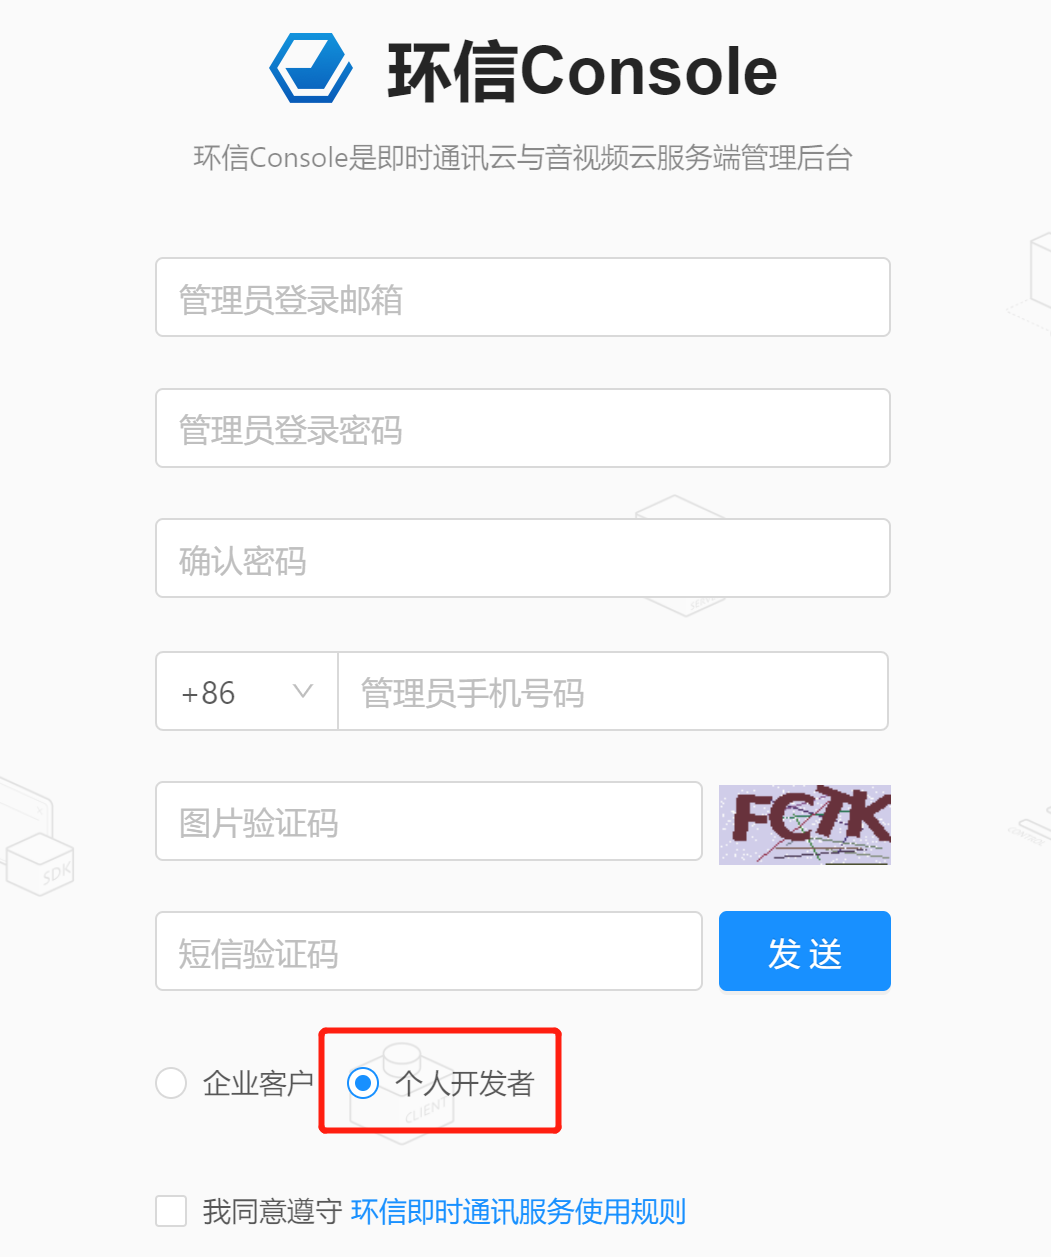Click the chevron beside +86
Image resolution: width=1051 pixels, height=1257 pixels.
pos(303,690)
